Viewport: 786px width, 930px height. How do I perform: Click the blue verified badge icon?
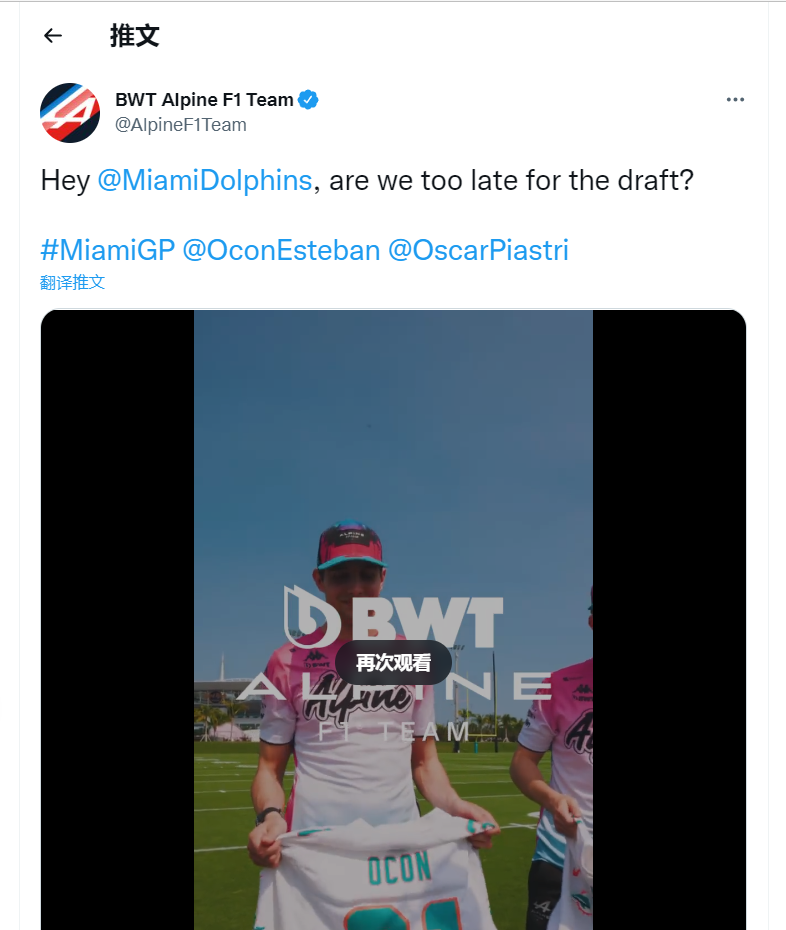click(309, 99)
